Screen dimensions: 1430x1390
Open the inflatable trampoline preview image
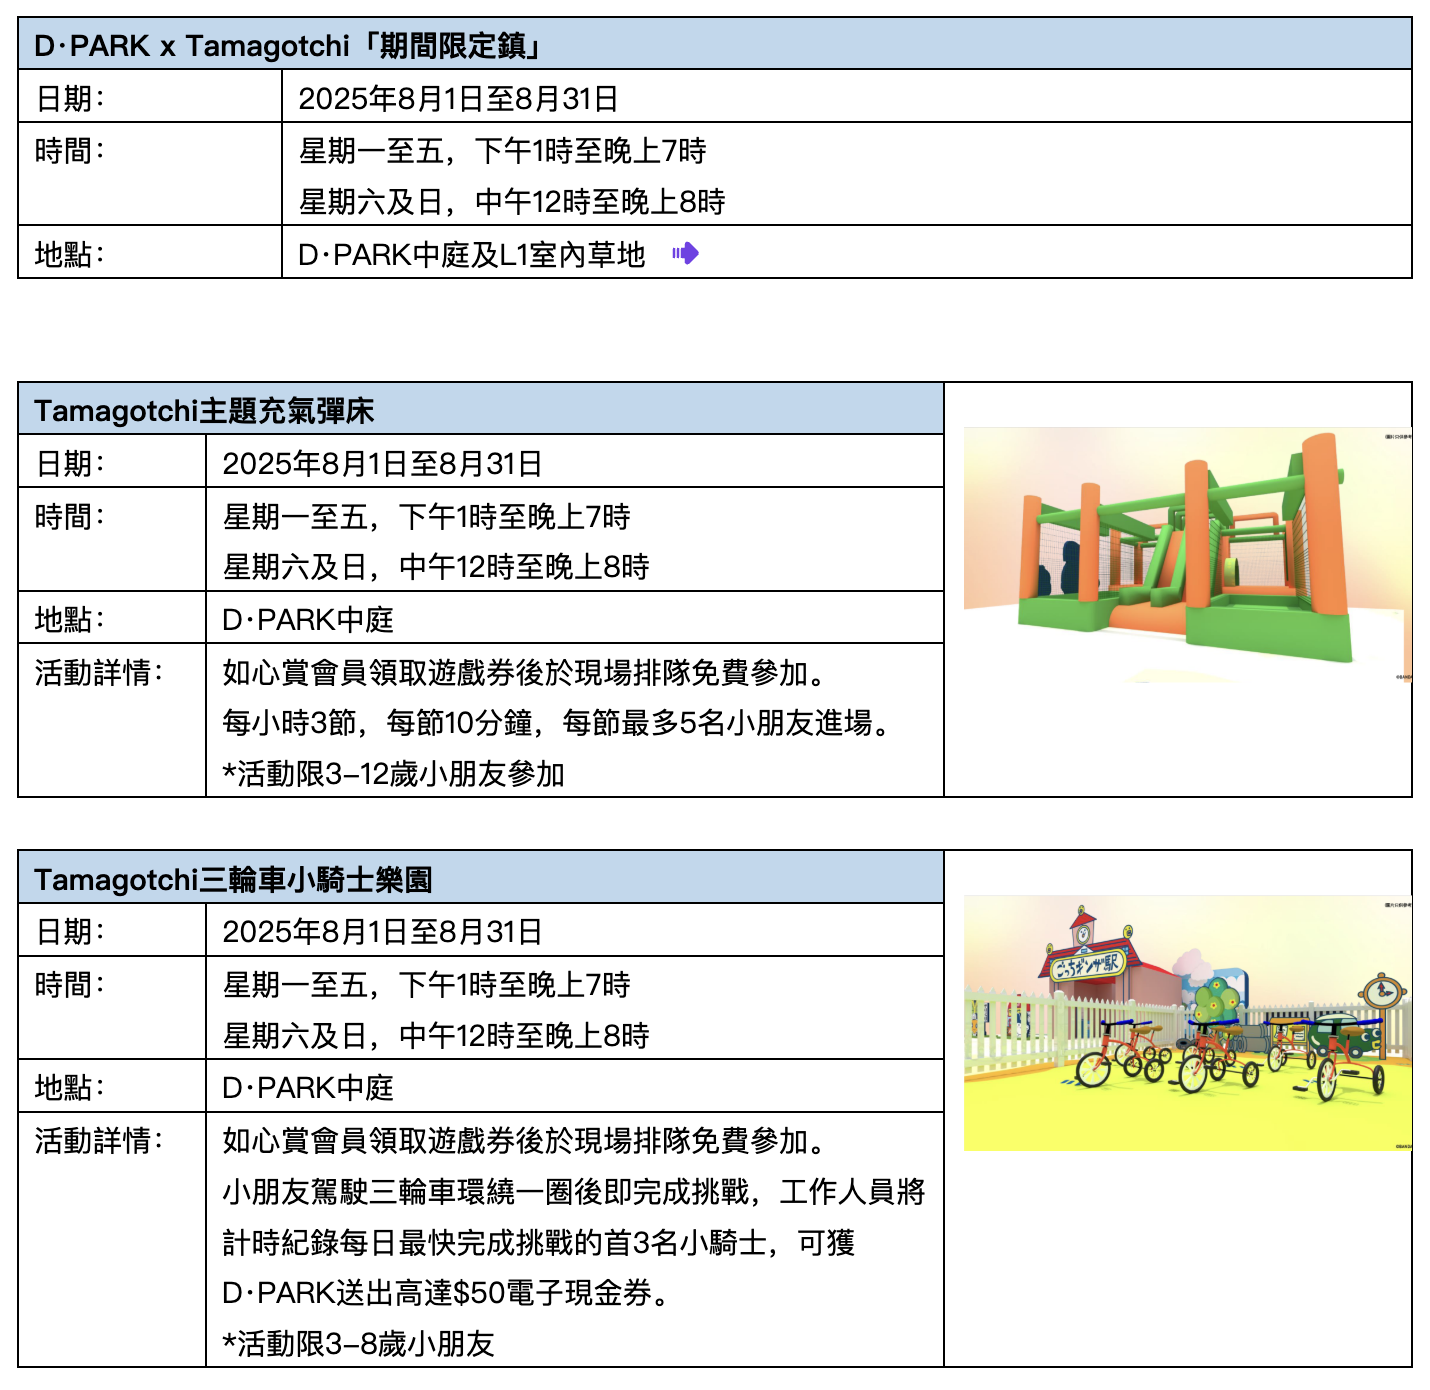pyautogui.click(x=1186, y=555)
